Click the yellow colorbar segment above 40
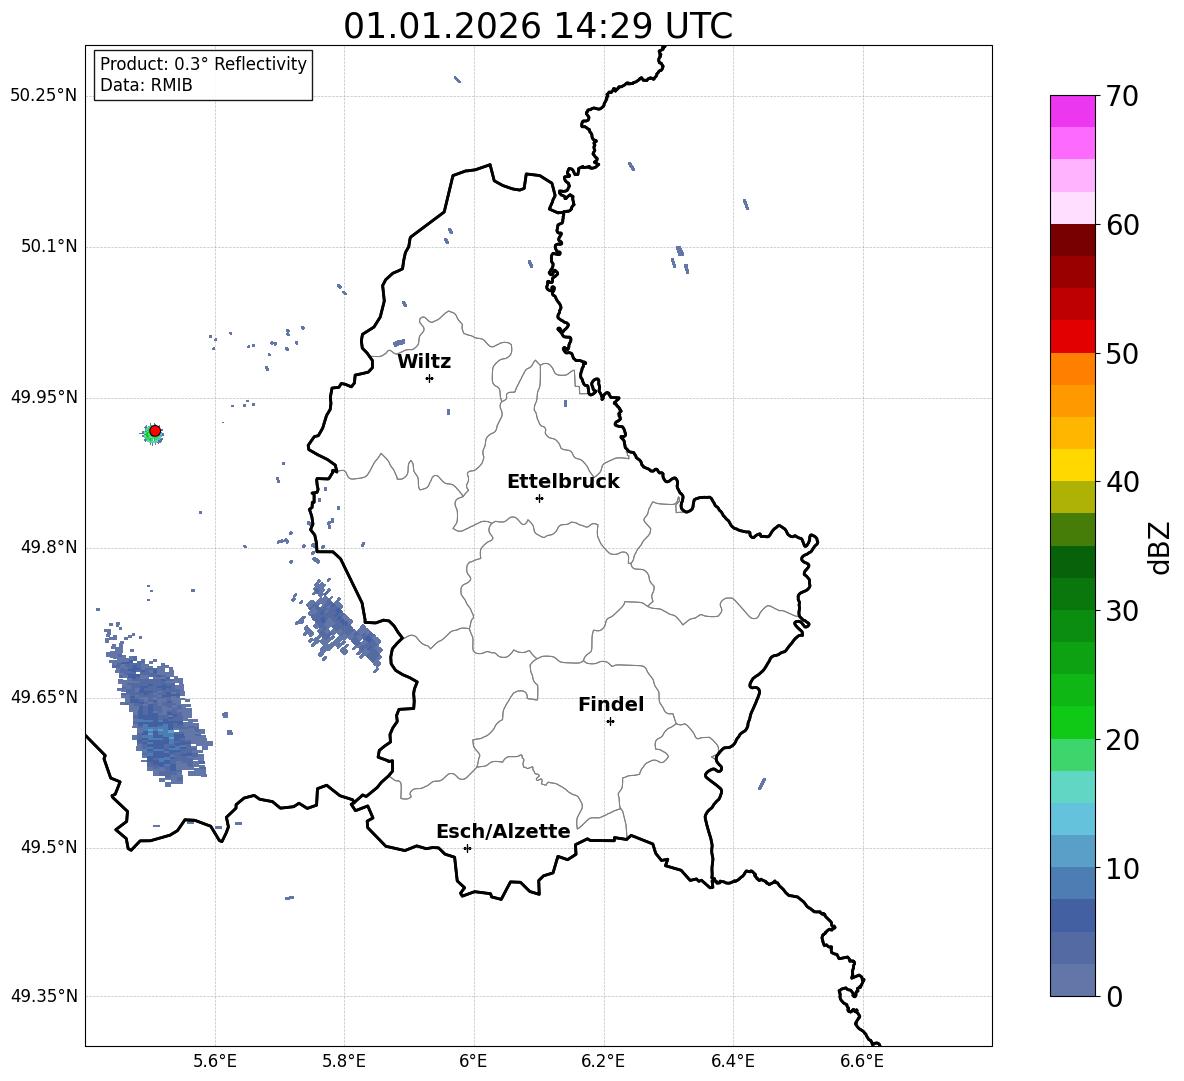The height and width of the screenshot is (1081, 1184). click(1072, 465)
